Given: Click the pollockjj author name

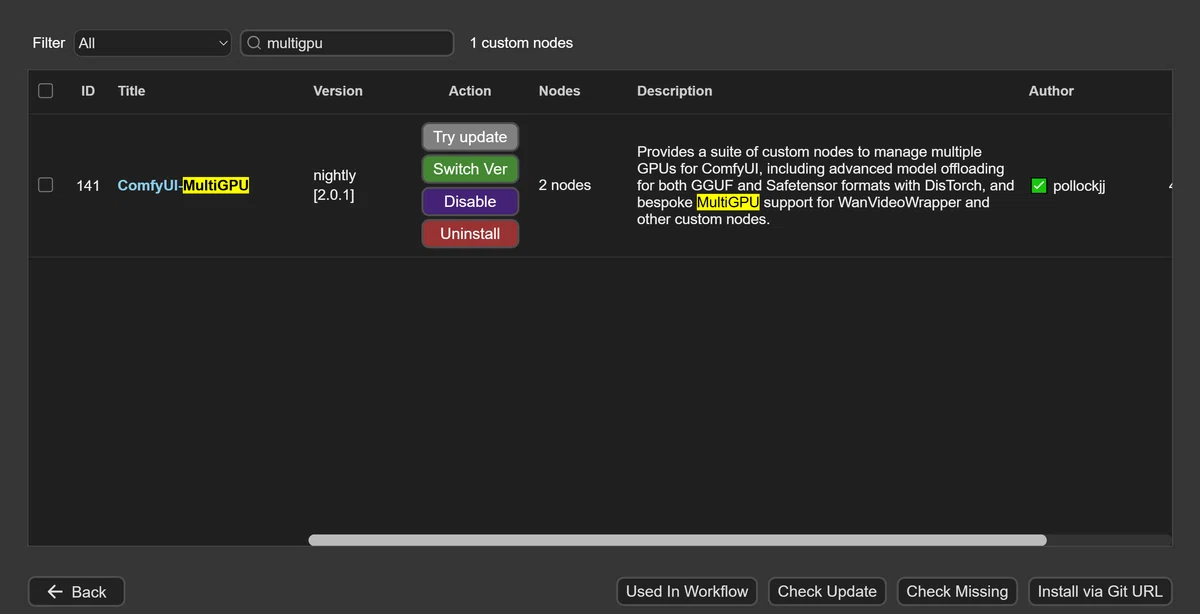Looking at the screenshot, I should click(1079, 186).
